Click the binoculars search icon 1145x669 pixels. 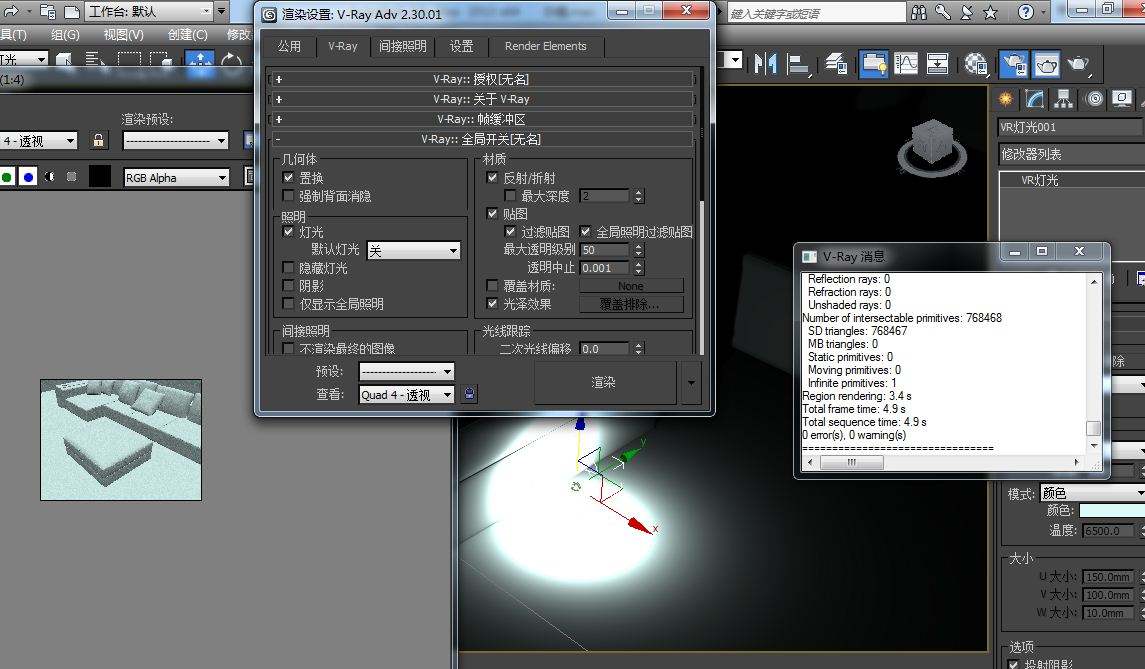pos(919,12)
